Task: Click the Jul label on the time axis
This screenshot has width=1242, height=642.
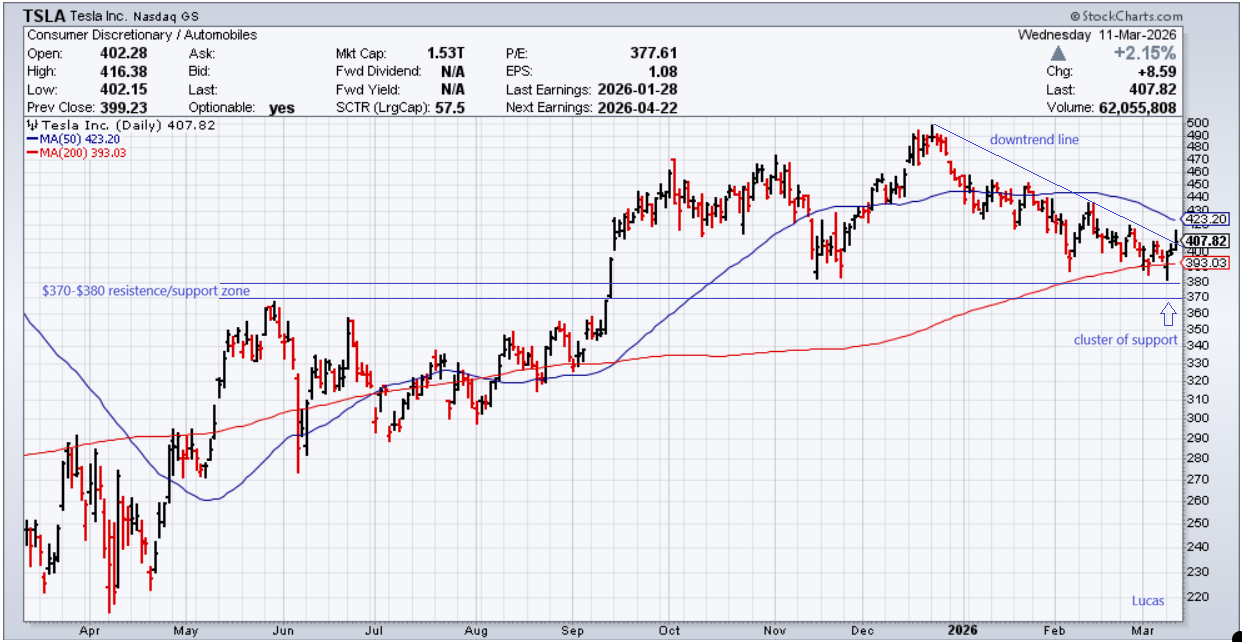Action: (x=375, y=631)
